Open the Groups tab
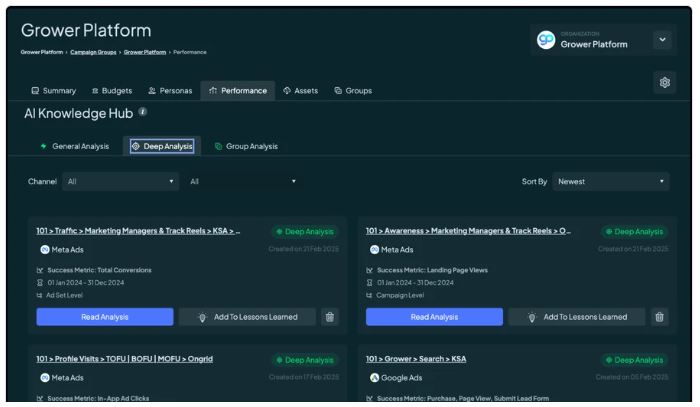 tap(353, 91)
